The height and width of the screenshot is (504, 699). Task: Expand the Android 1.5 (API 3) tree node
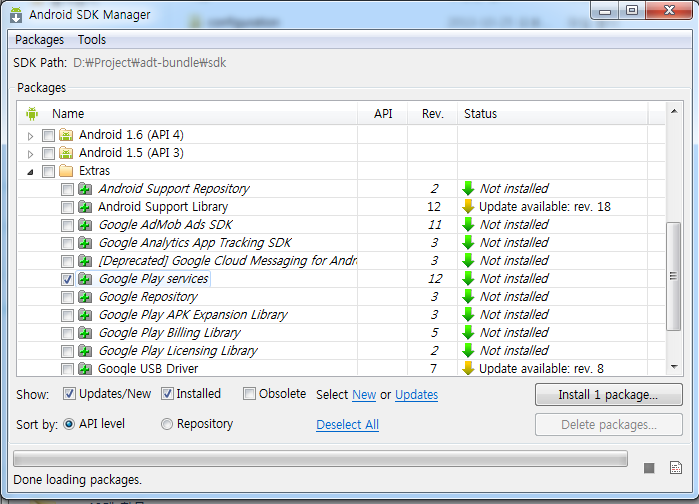click(30, 154)
